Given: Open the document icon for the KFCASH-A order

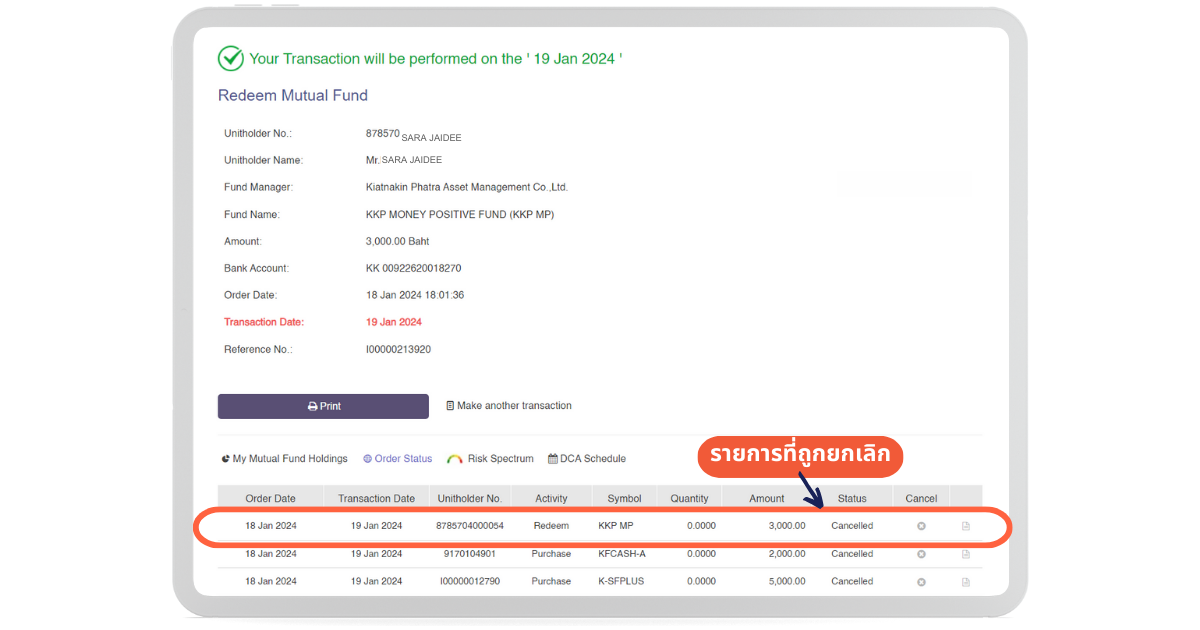Looking at the screenshot, I should click(965, 554).
